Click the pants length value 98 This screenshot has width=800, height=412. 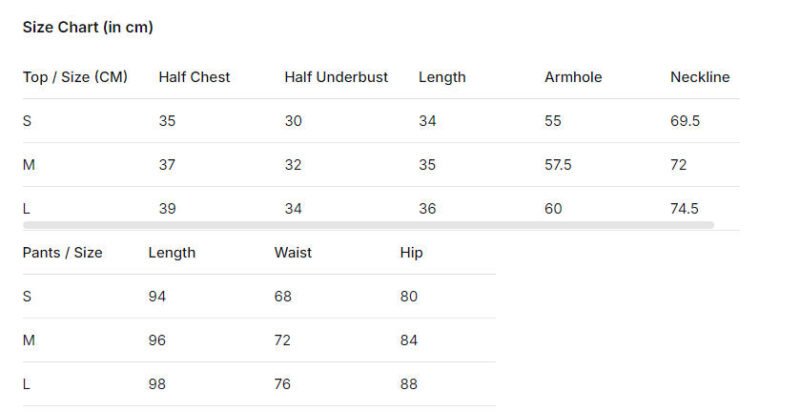157,384
